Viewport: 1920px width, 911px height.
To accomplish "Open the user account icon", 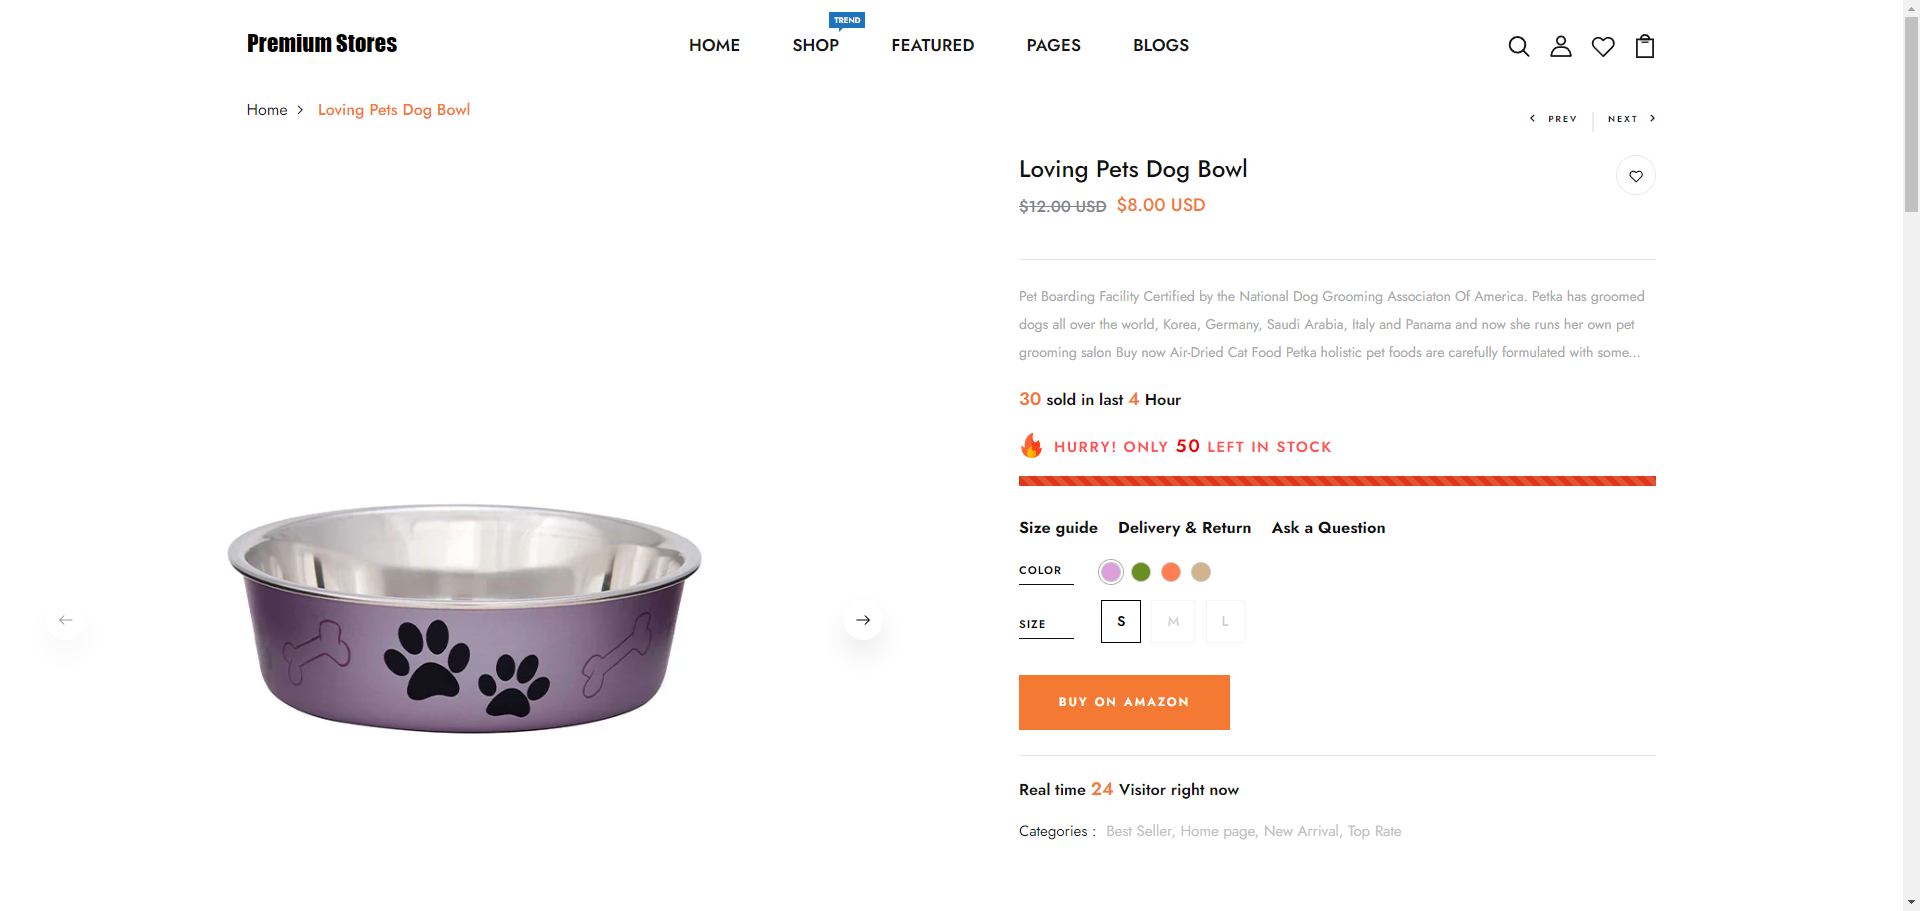I will [1560, 46].
